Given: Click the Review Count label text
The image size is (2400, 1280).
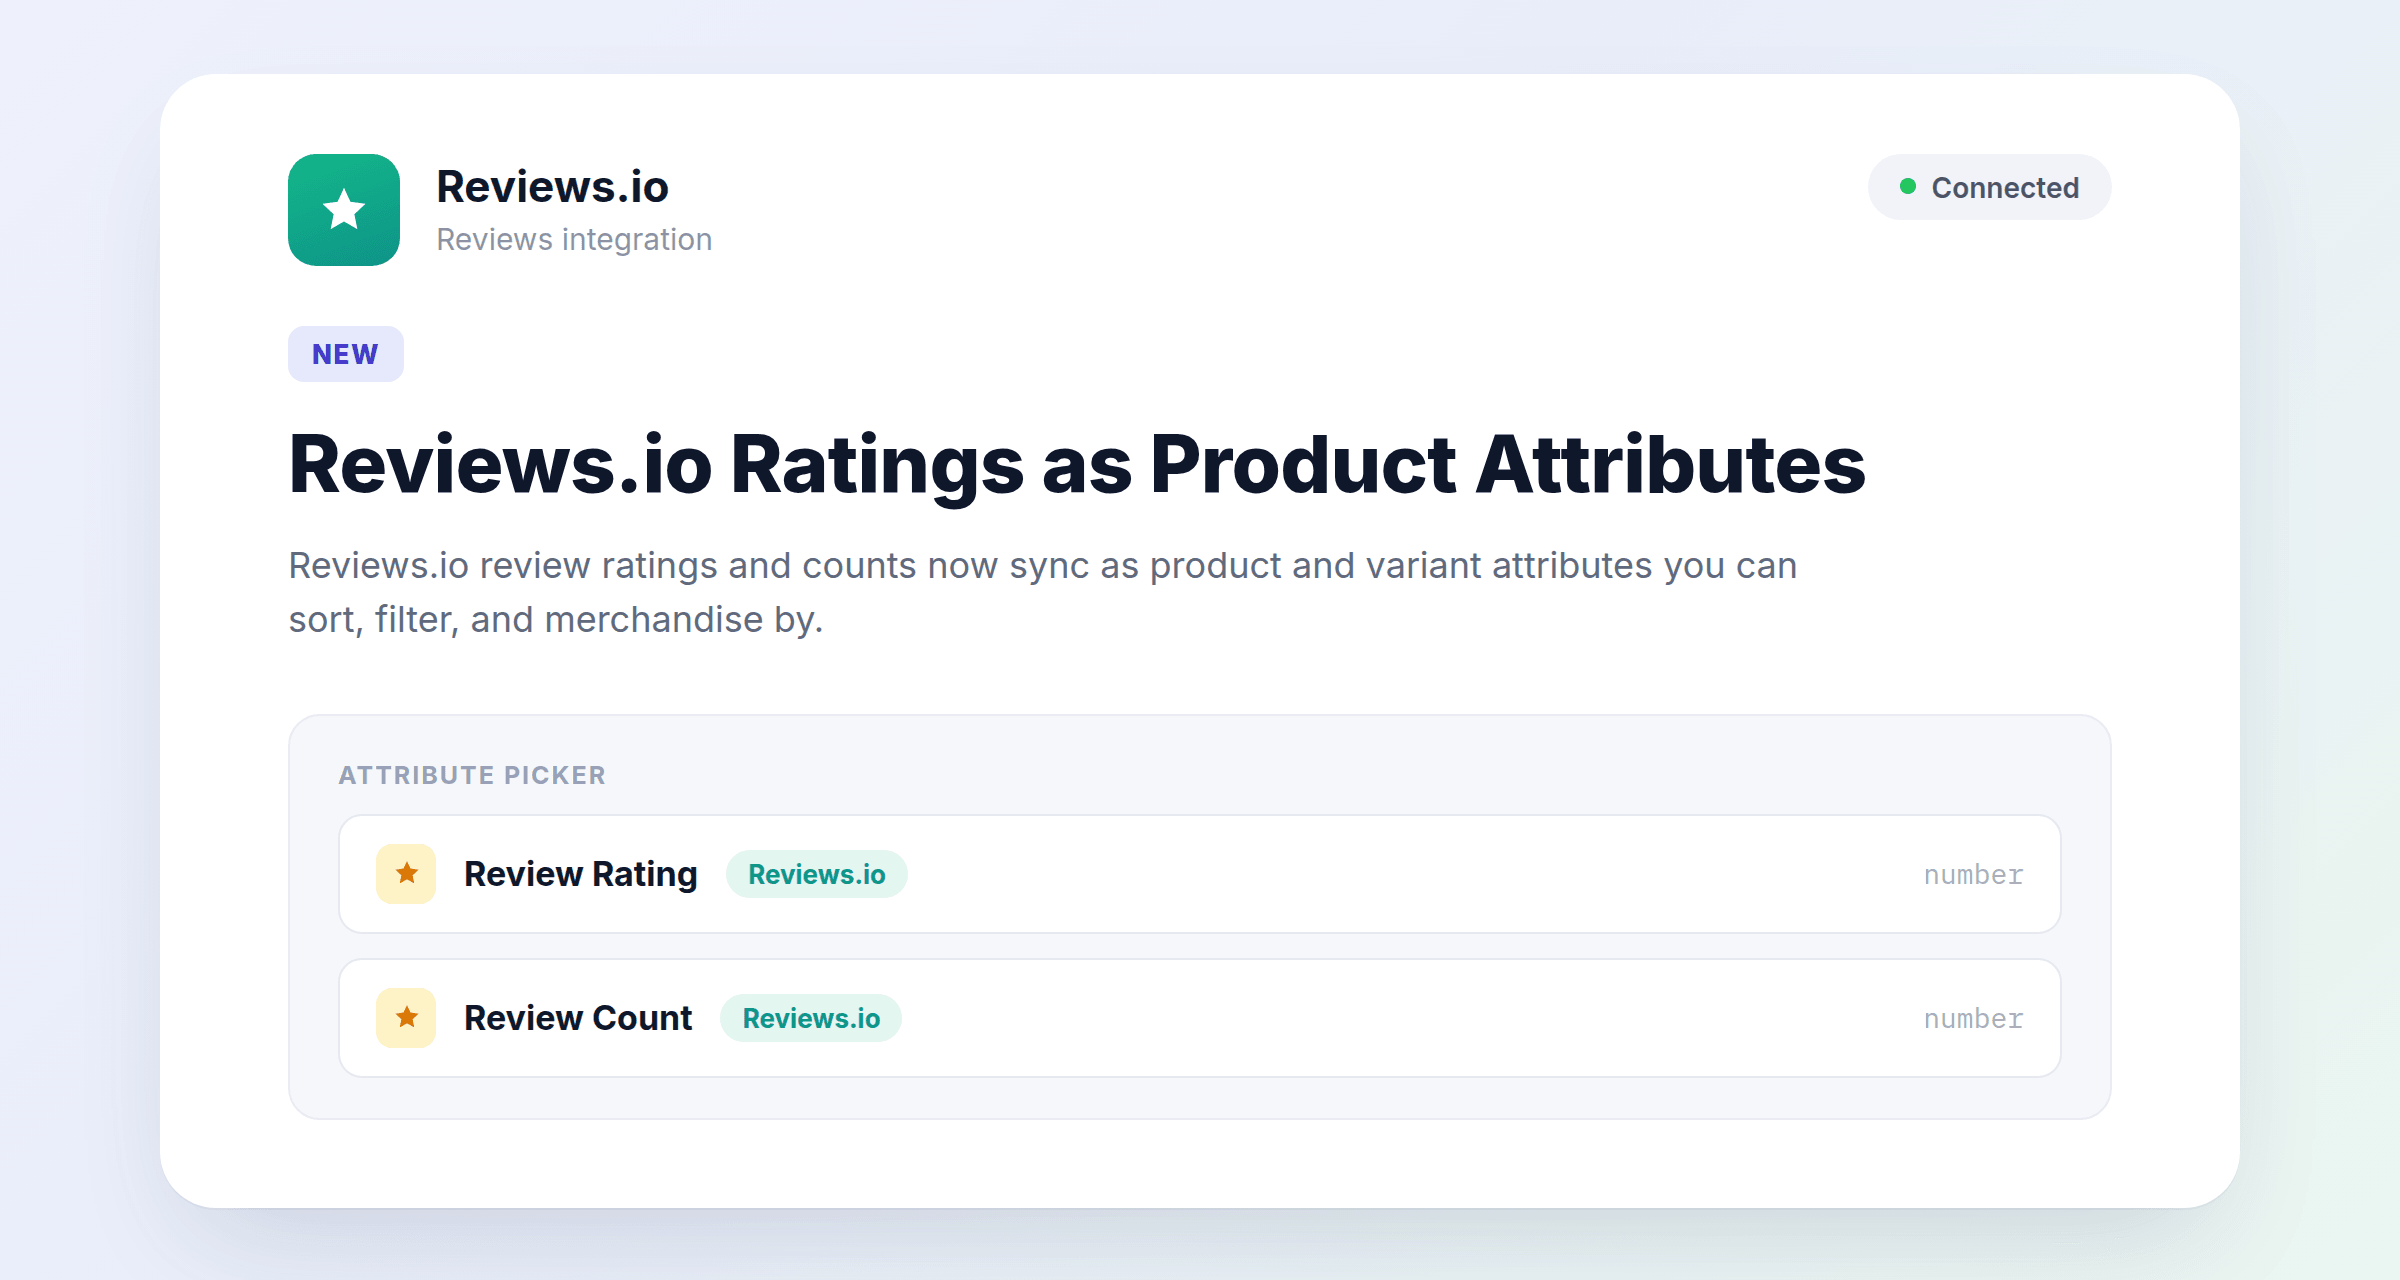Looking at the screenshot, I should tap(578, 1018).
